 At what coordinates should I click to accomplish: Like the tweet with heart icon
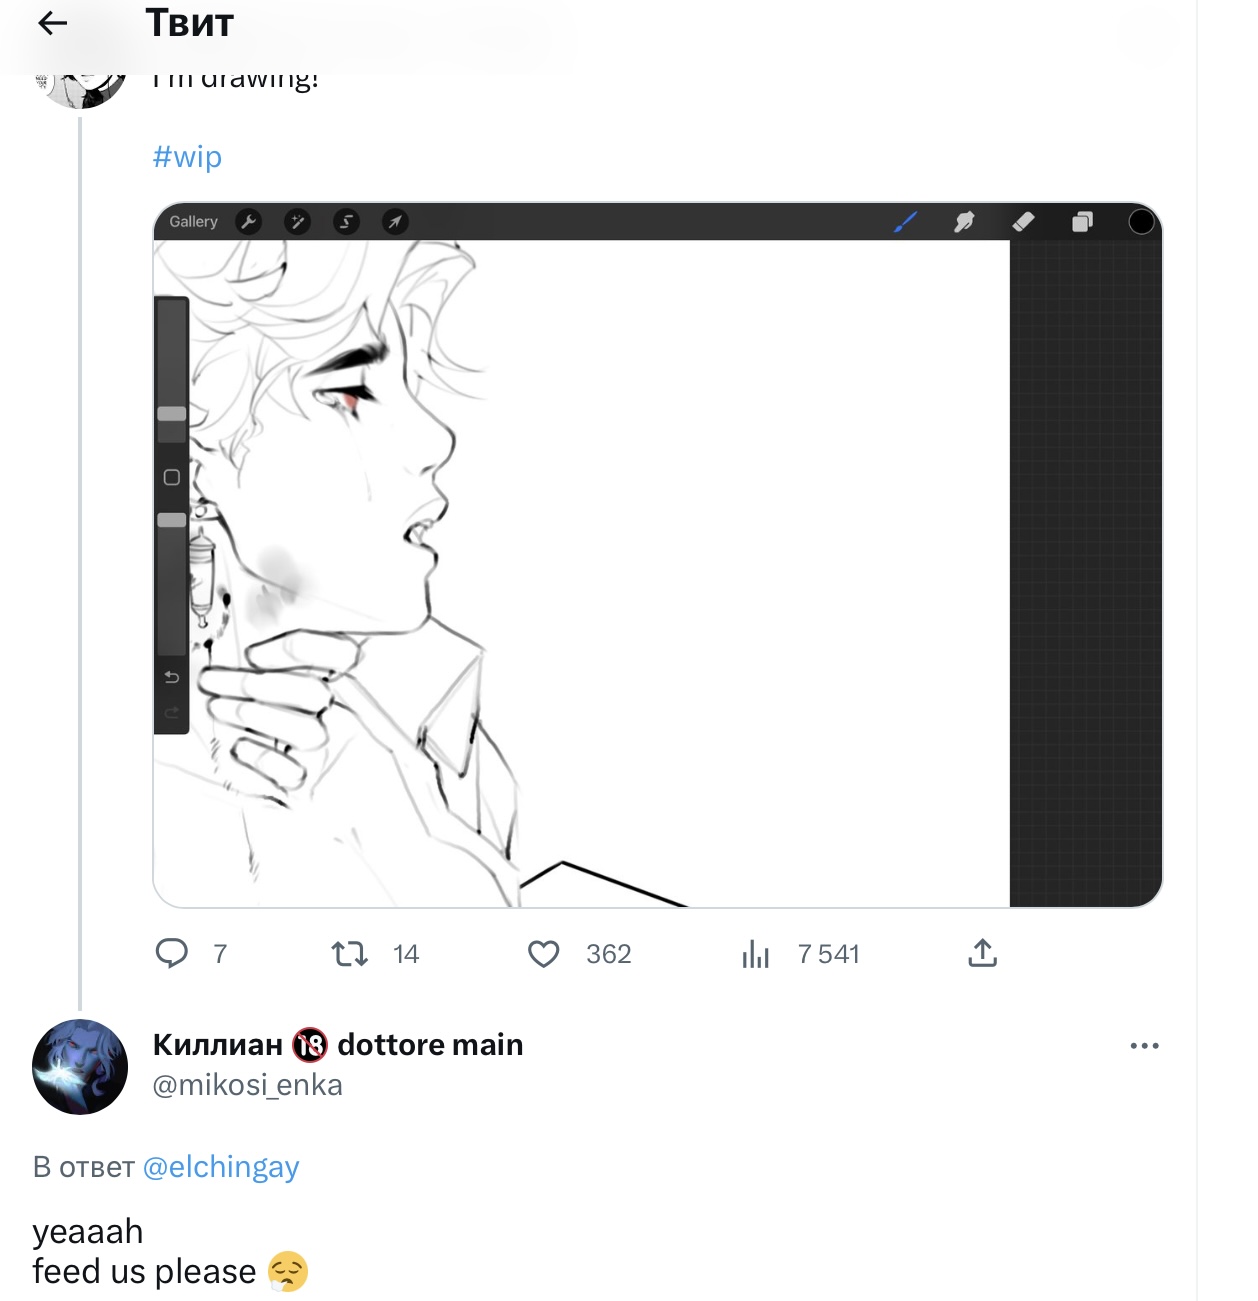(543, 954)
